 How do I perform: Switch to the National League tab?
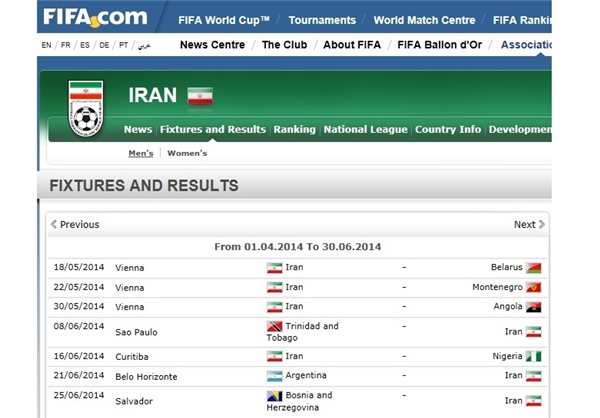coord(365,130)
